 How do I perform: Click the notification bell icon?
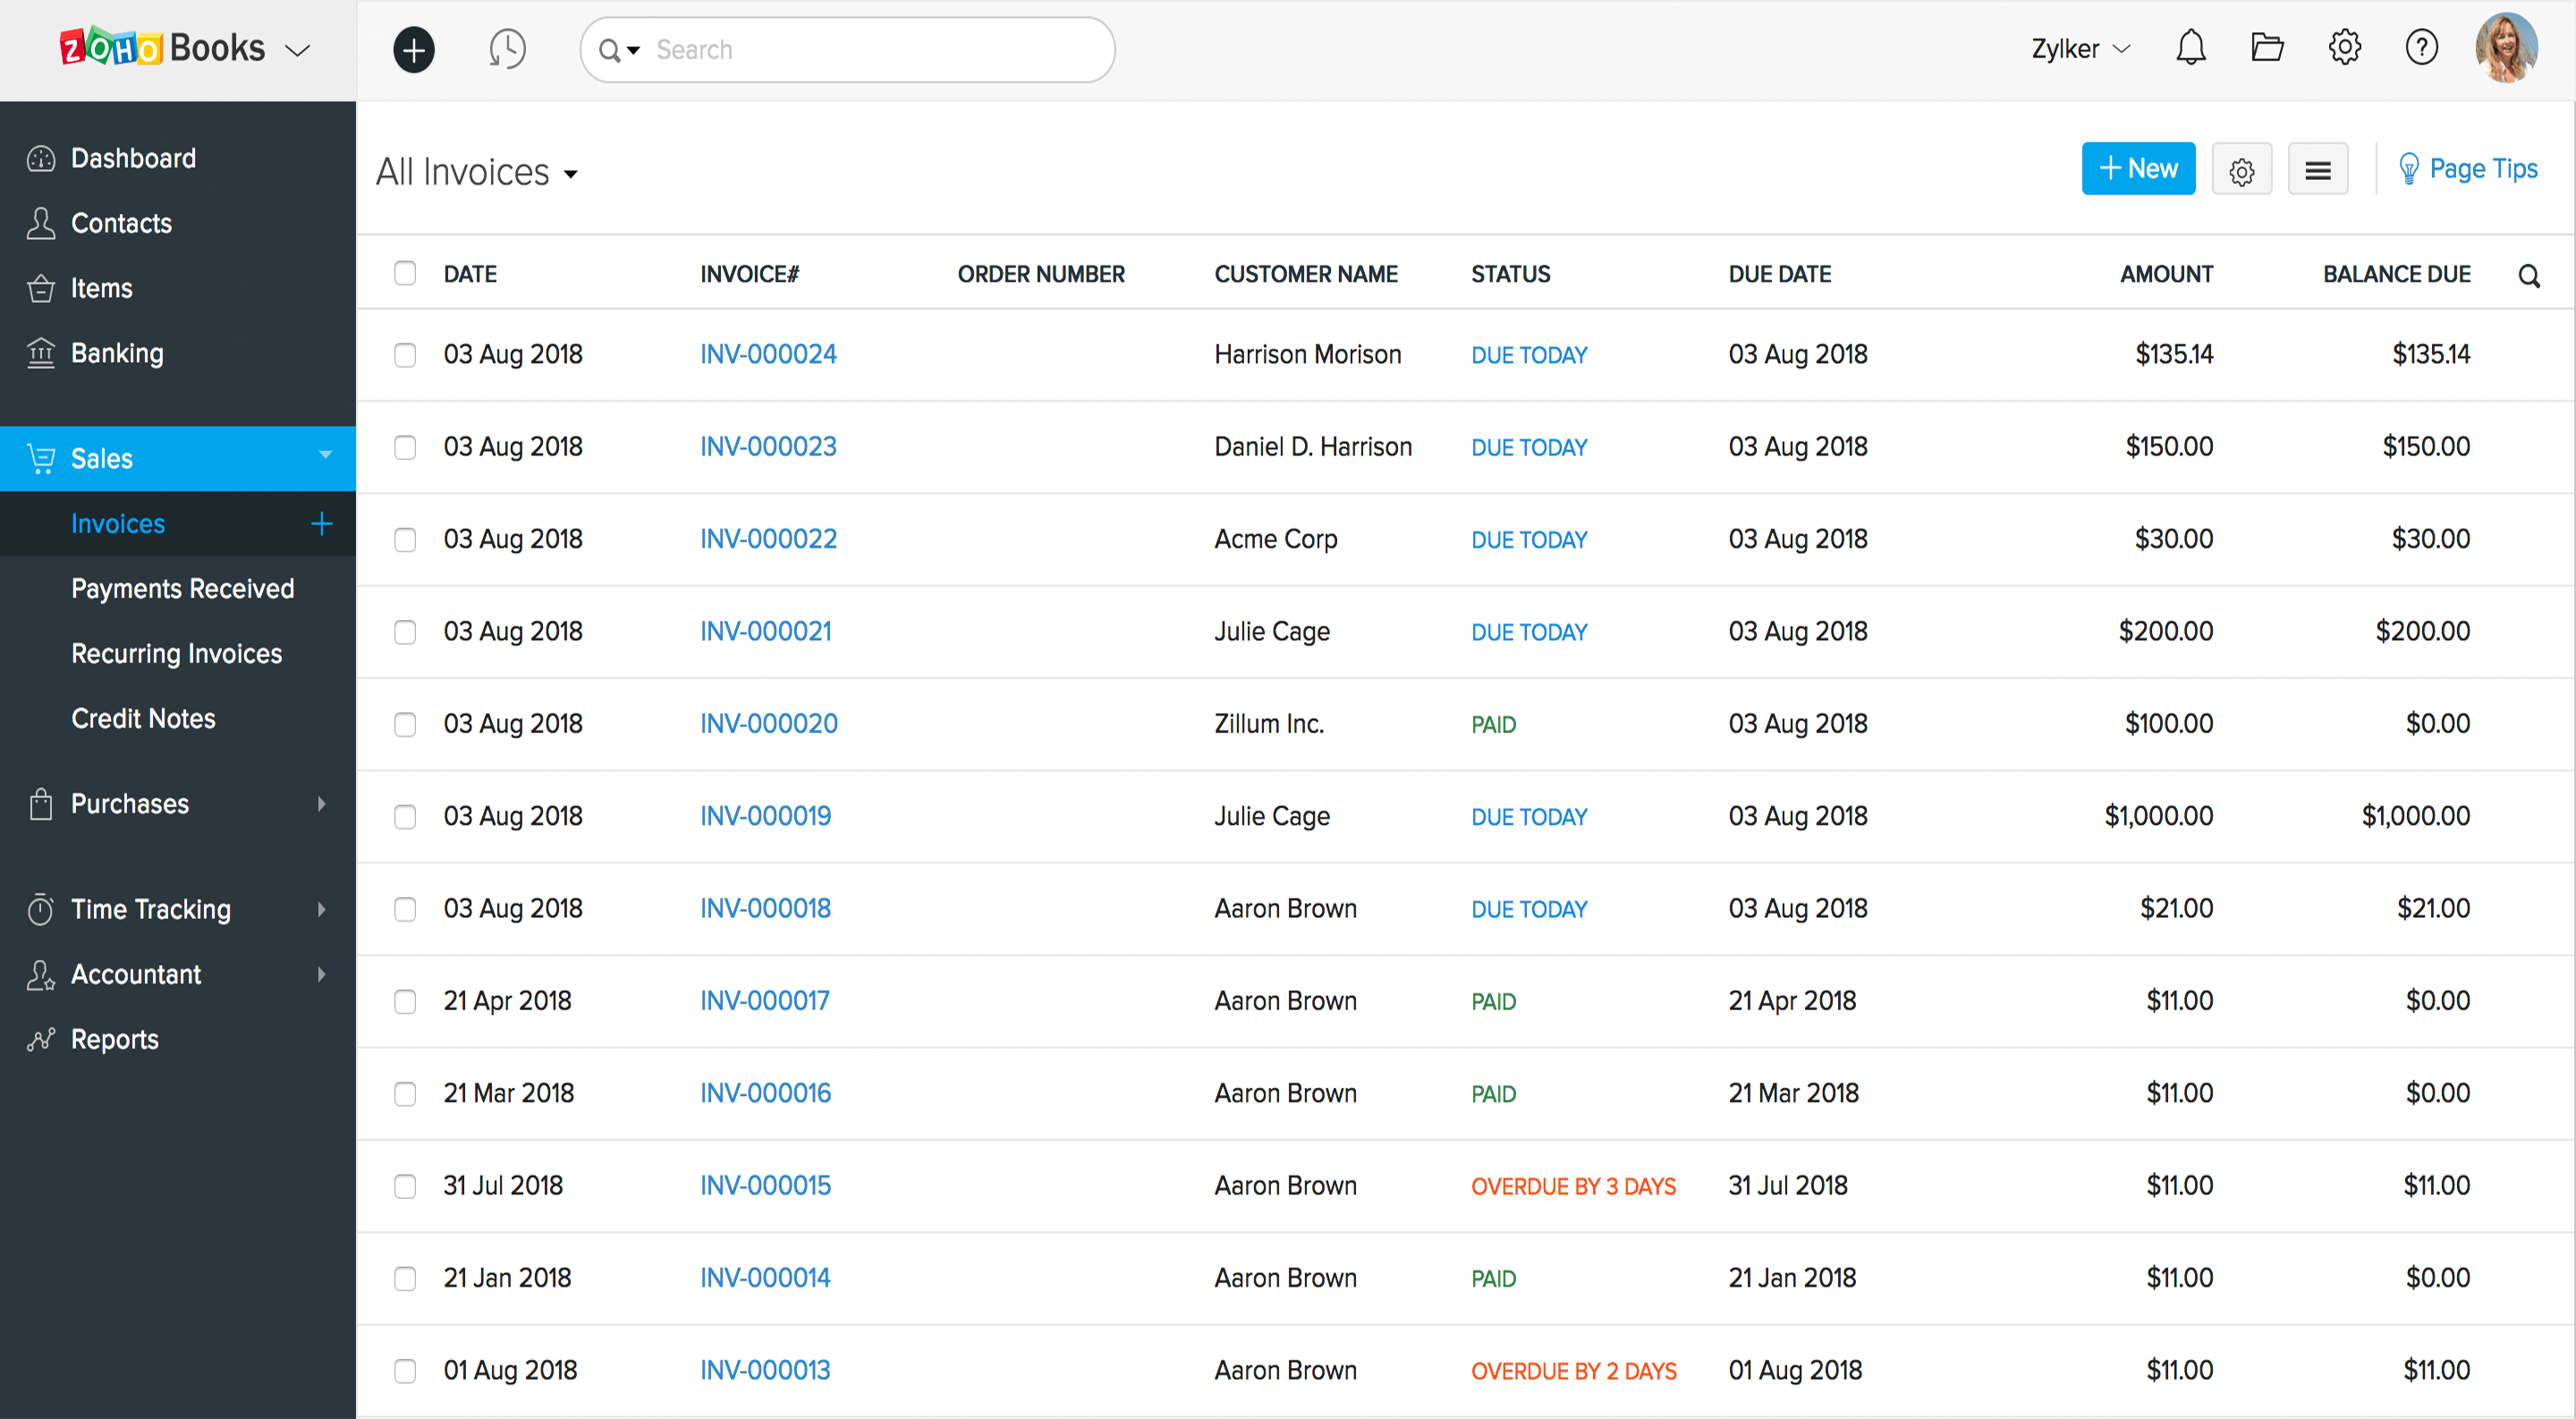click(2189, 47)
